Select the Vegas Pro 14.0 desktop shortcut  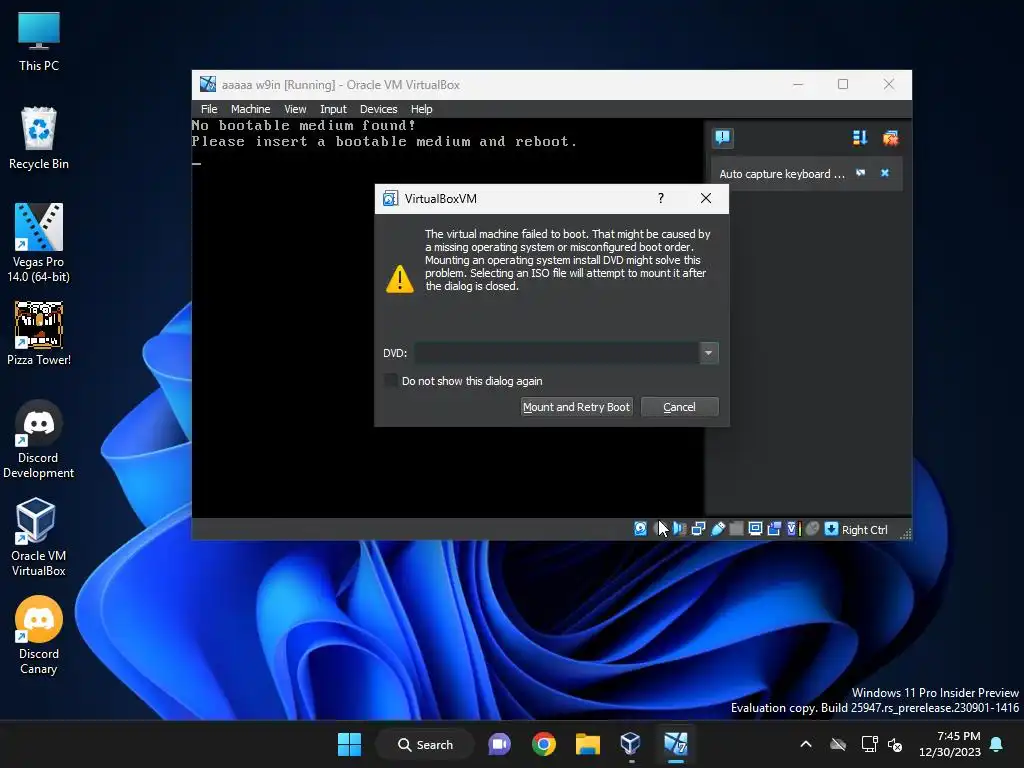(39, 243)
